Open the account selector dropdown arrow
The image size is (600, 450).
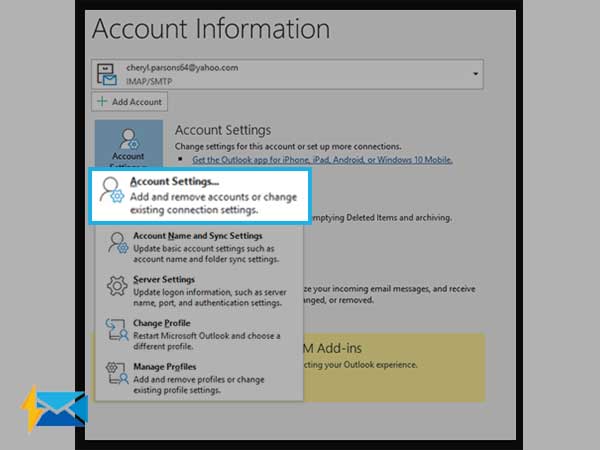point(475,74)
